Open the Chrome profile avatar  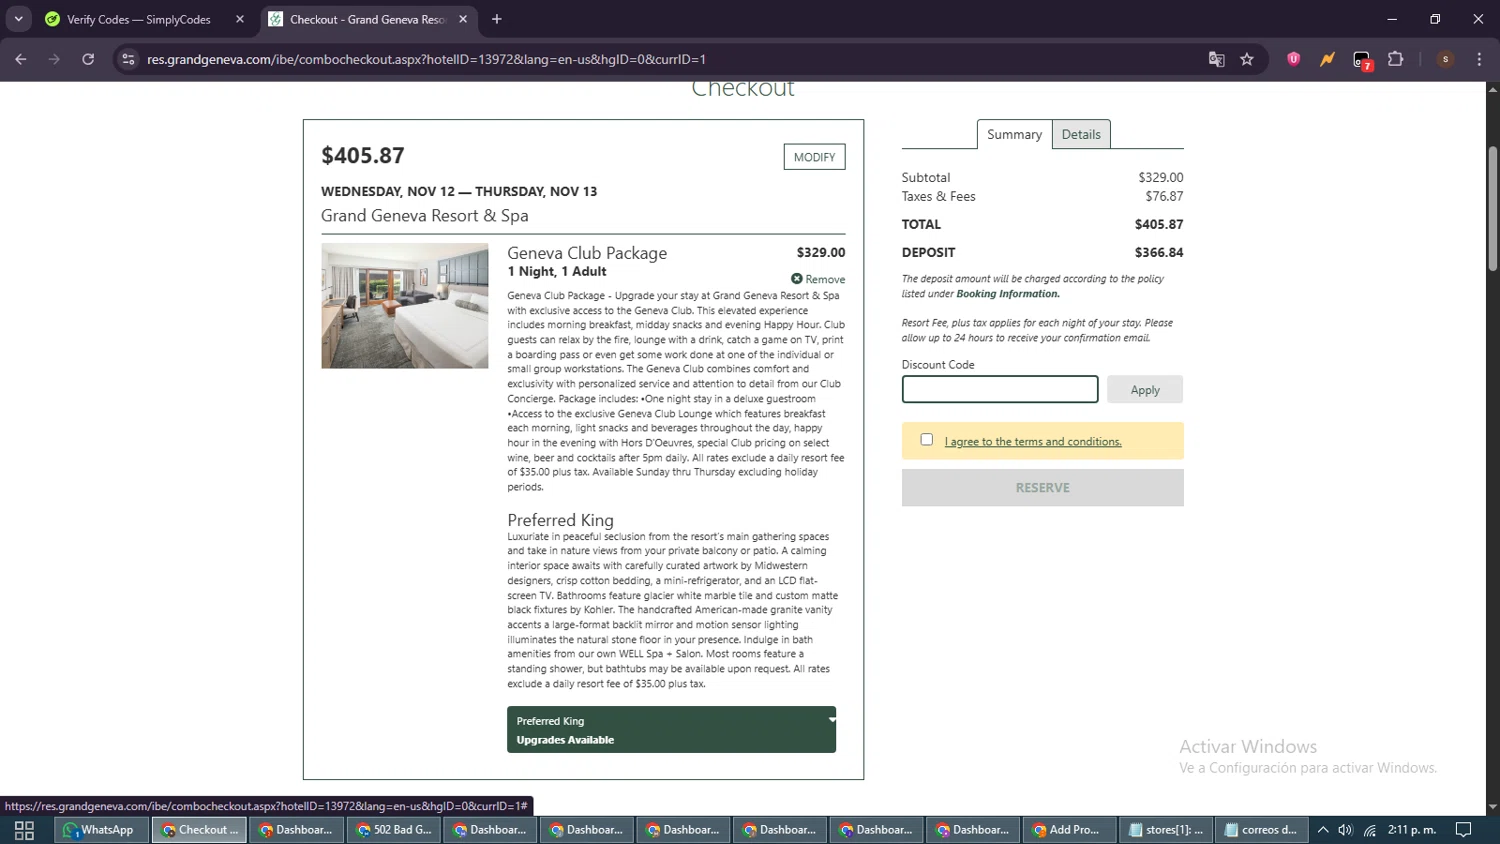1445,59
